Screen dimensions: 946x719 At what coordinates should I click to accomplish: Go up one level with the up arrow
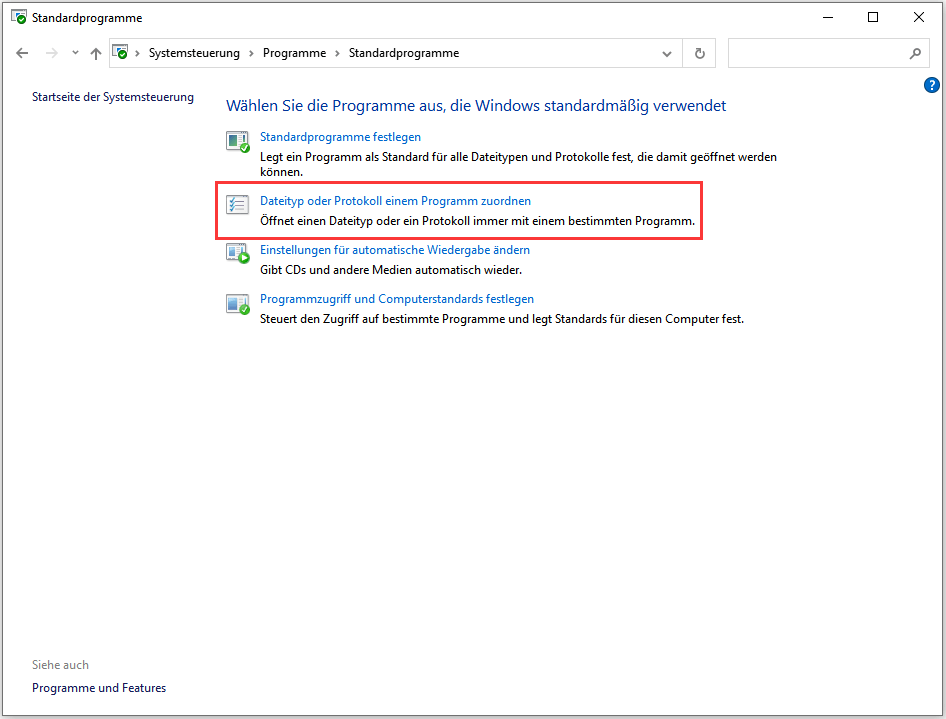tap(95, 53)
